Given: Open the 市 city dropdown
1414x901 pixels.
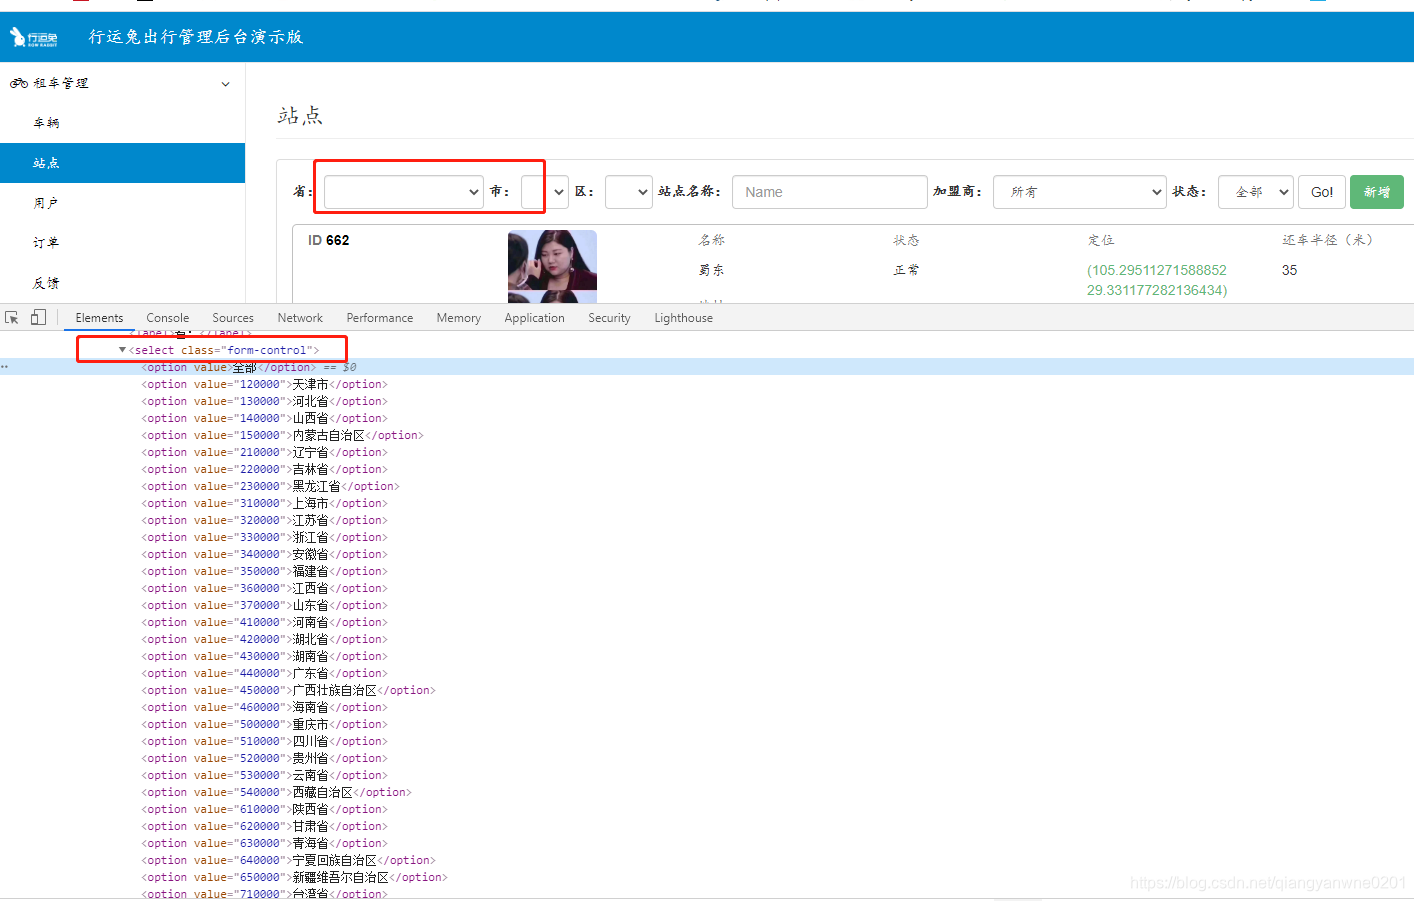Looking at the screenshot, I should point(544,192).
